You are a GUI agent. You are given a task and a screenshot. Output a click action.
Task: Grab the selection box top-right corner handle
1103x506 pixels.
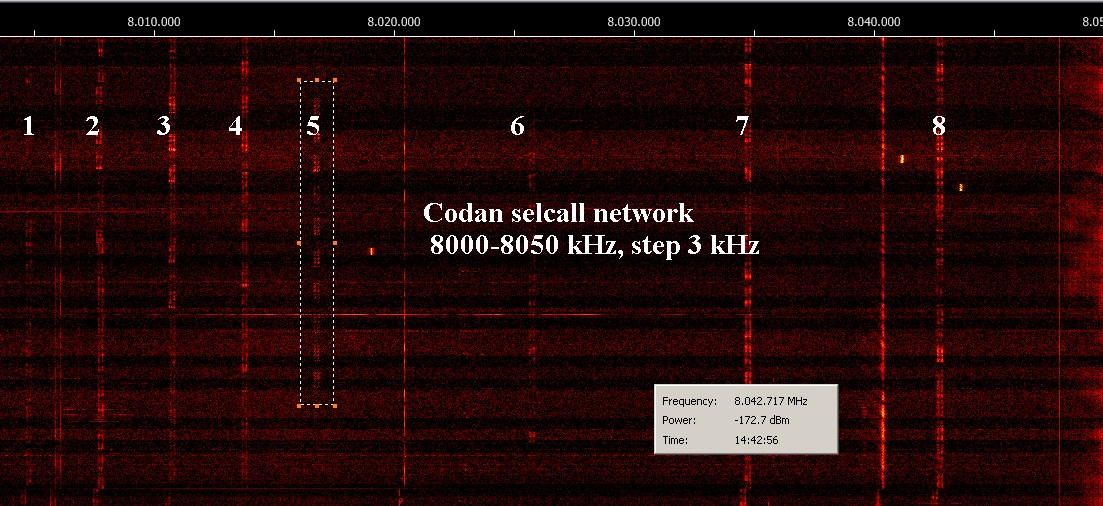click(335, 80)
